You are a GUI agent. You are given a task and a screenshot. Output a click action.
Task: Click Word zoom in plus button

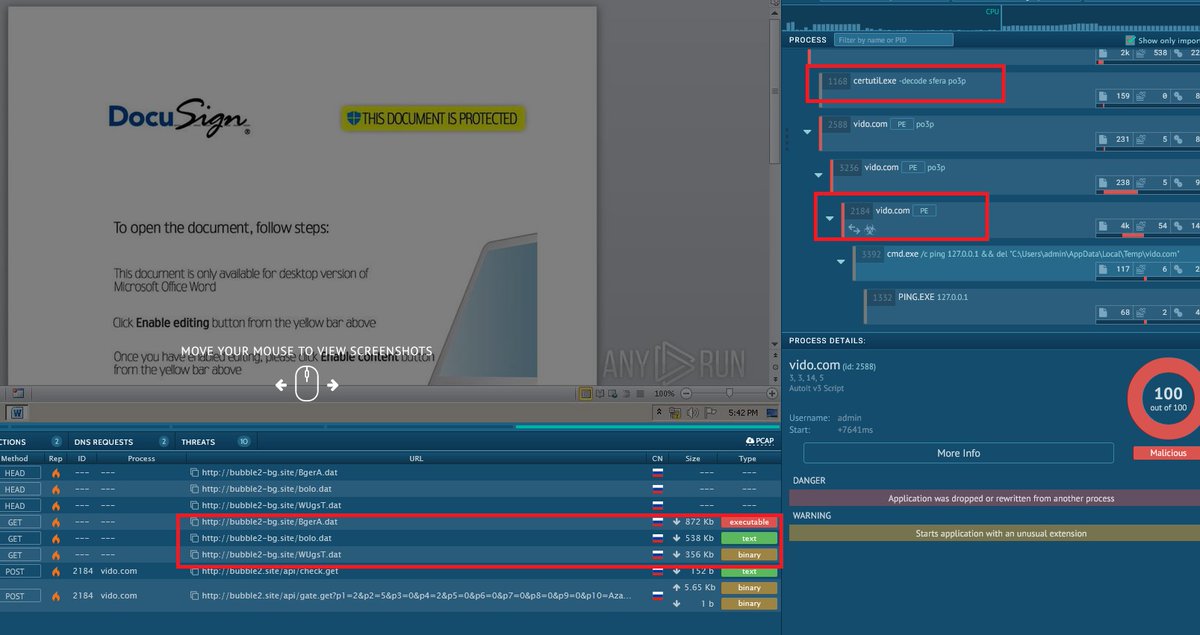pyautogui.click(x=772, y=394)
